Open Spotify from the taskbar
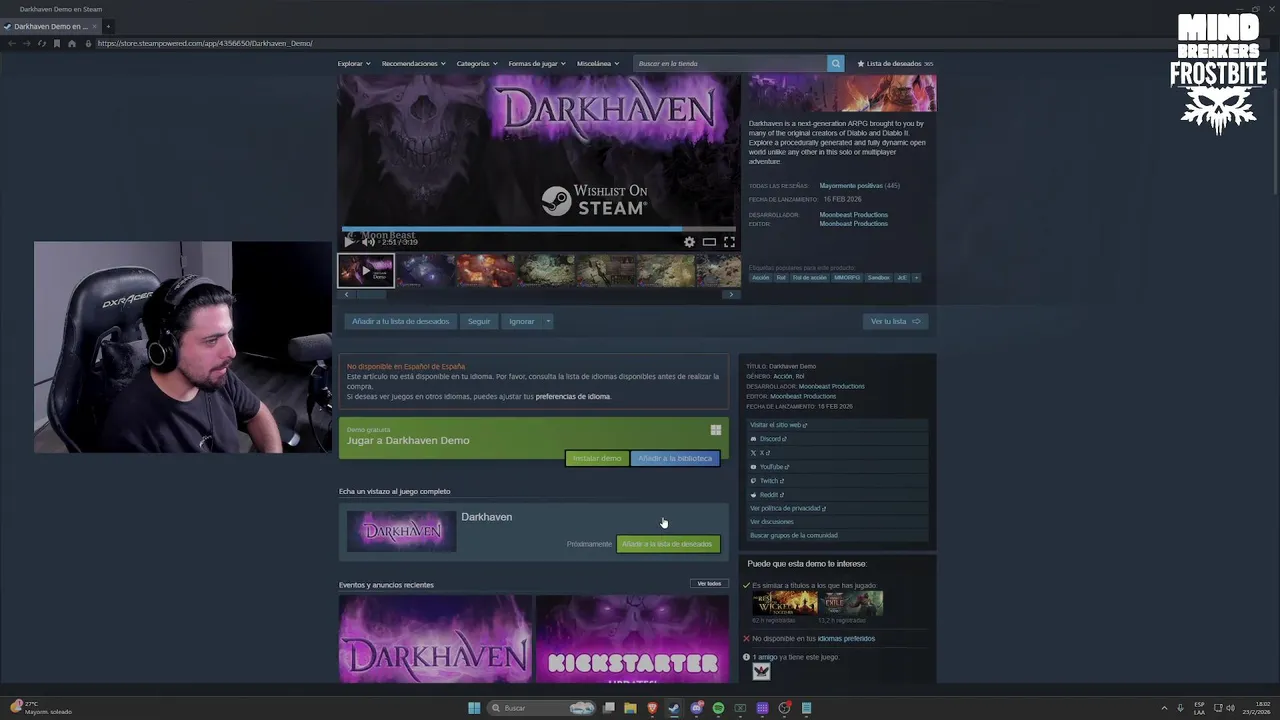Viewport: 1280px width, 720px height. click(x=718, y=708)
